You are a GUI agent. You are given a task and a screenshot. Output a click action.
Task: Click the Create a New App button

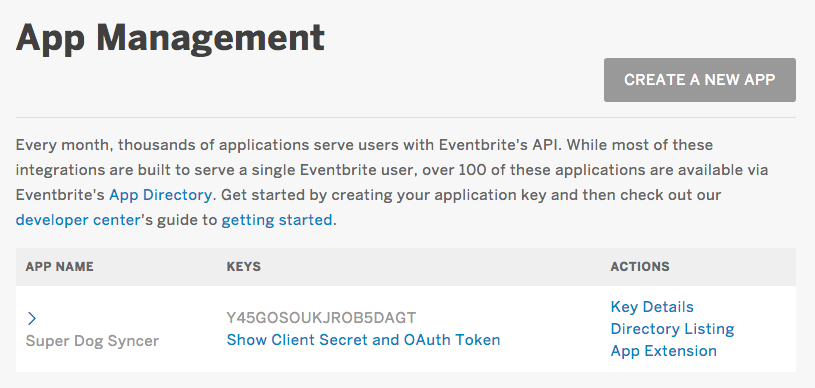coord(700,80)
